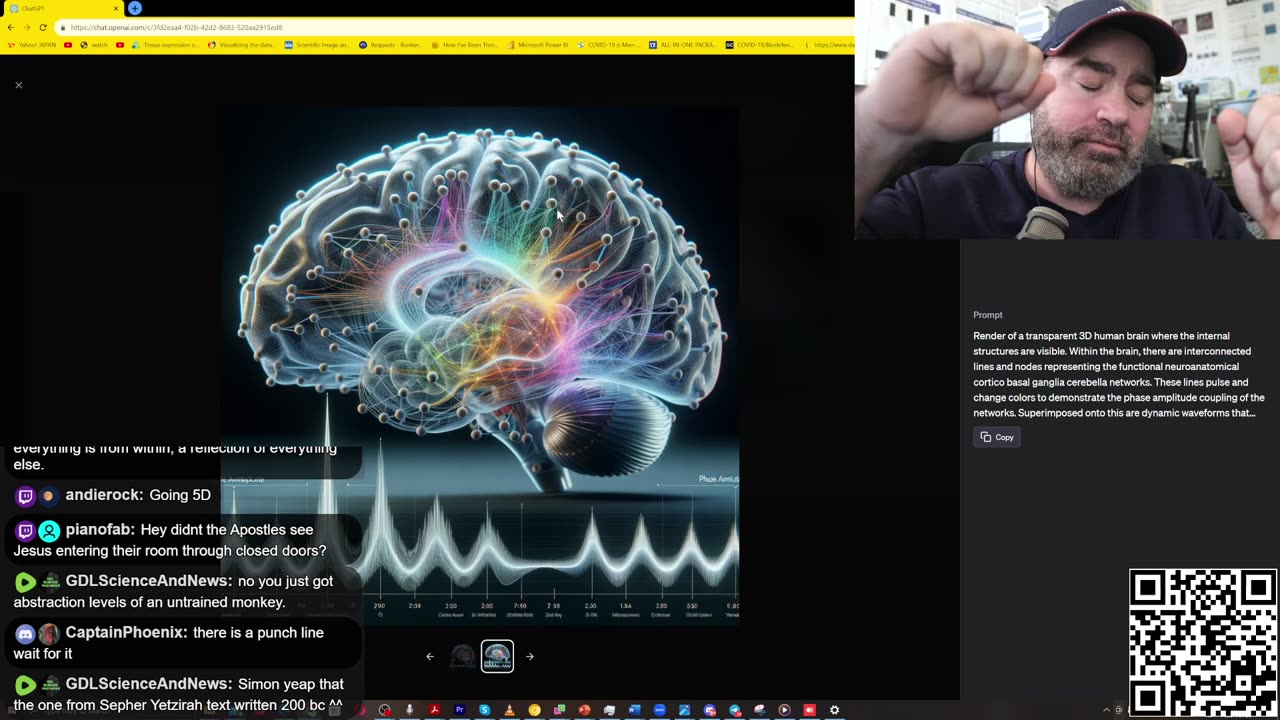Open Adobe Premiere Pro from taskbar
1280x720 pixels.
point(459,710)
